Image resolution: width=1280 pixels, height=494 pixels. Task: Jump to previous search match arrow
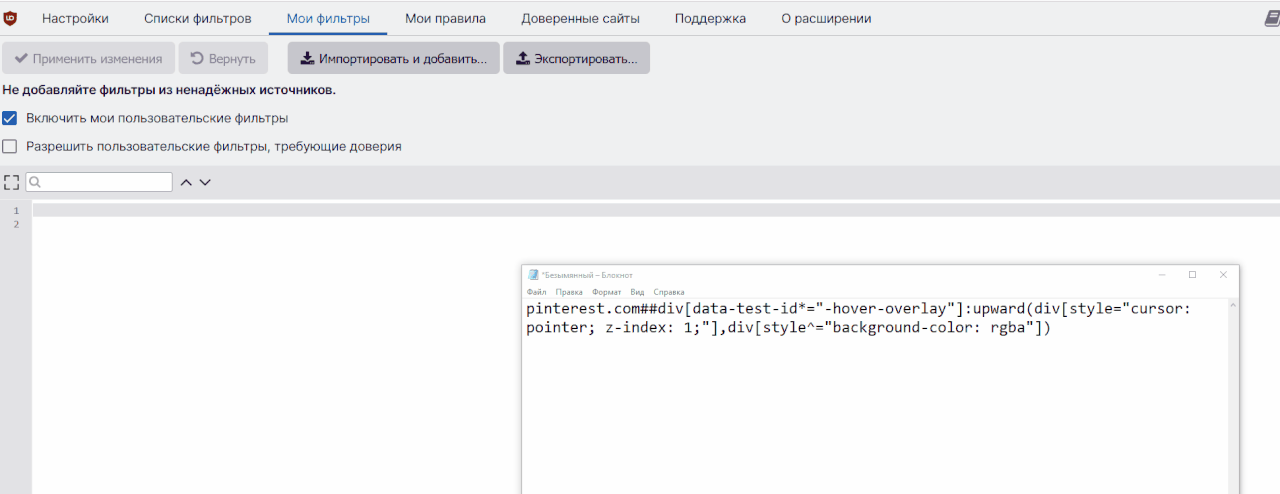click(x=186, y=182)
